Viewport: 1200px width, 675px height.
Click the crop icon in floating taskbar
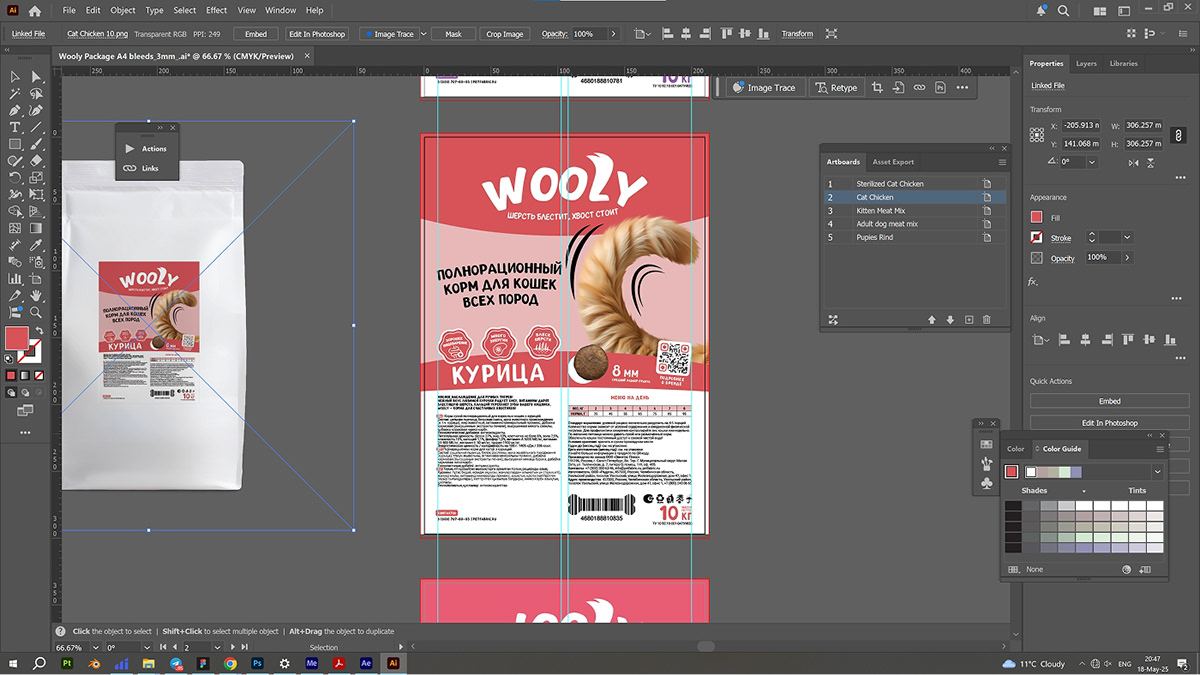[877, 88]
